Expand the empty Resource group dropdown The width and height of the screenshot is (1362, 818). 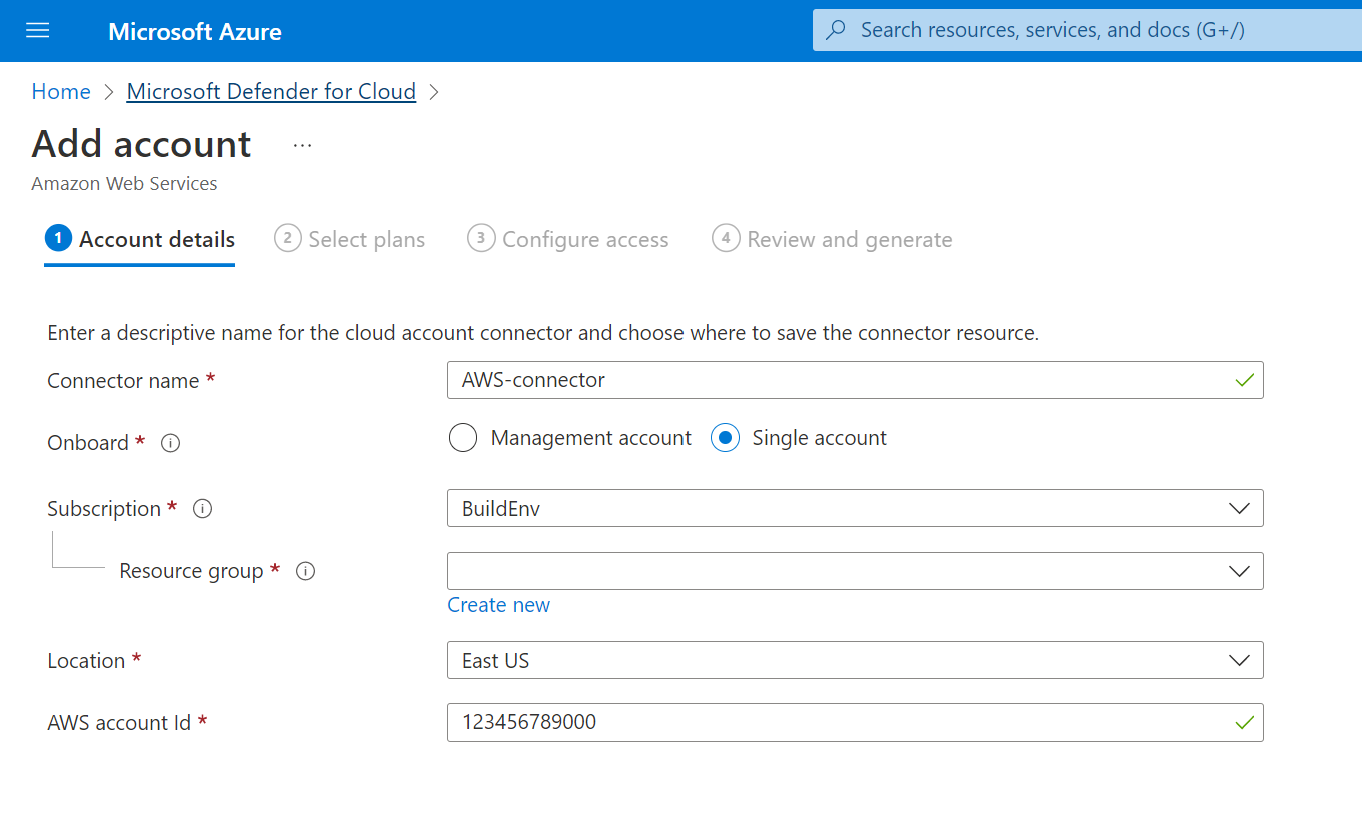(x=855, y=571)
